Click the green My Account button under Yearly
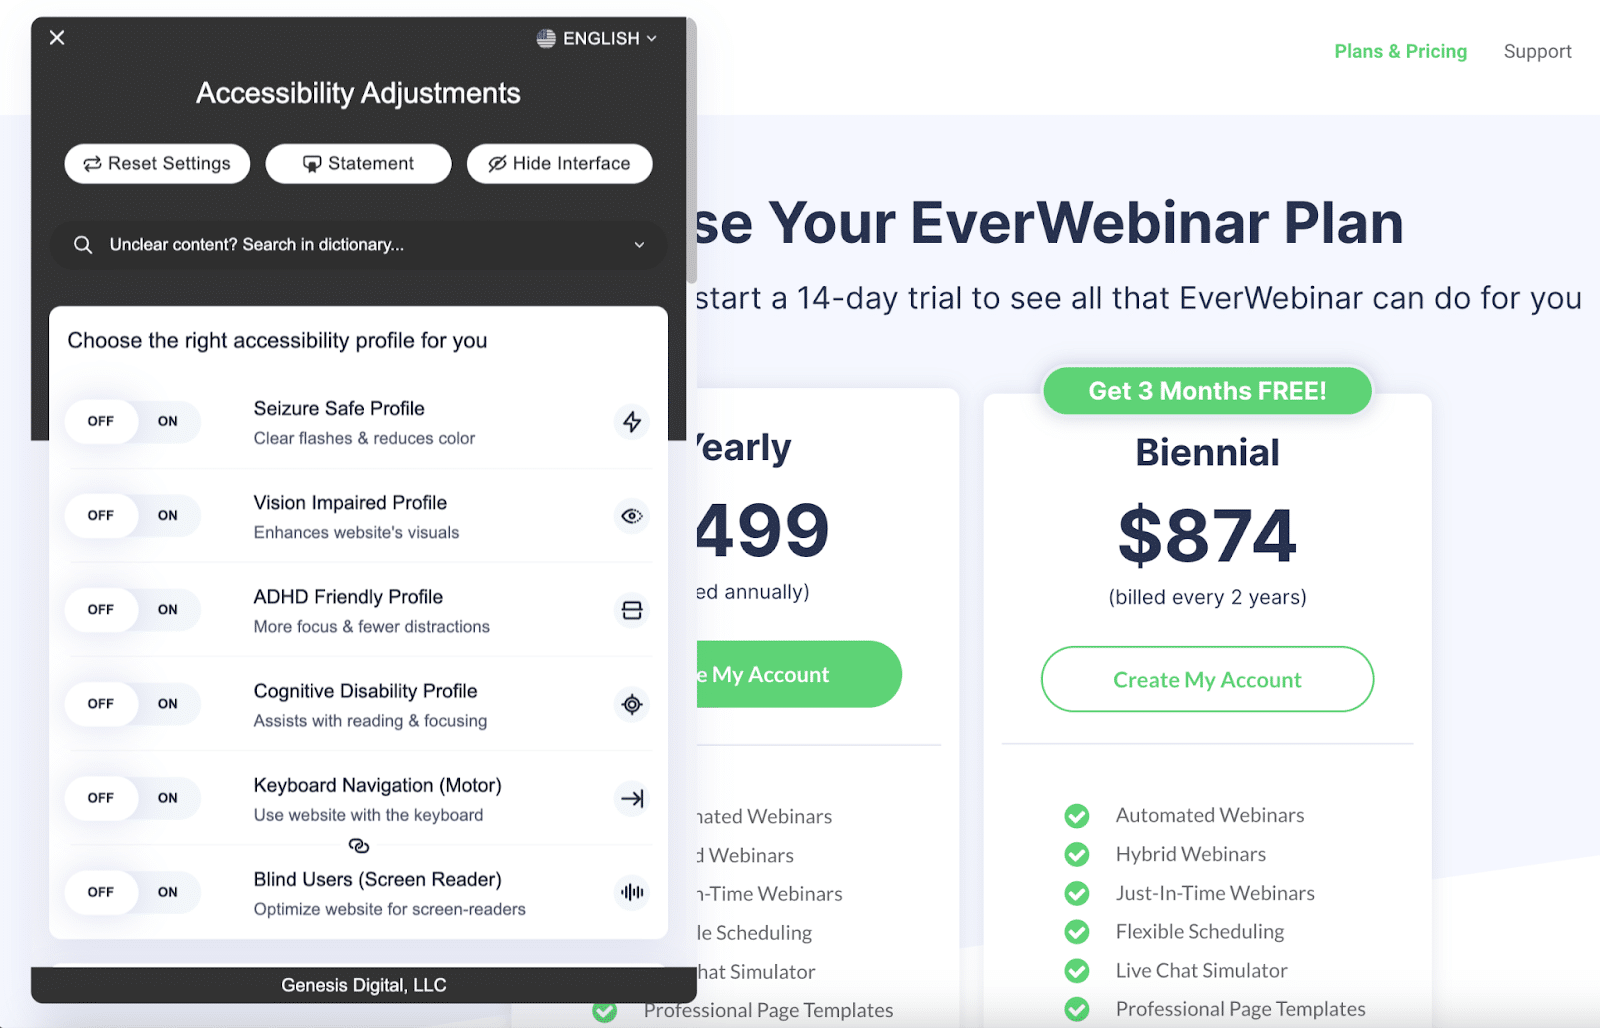1600x1028 pixels. pos(799,674)
